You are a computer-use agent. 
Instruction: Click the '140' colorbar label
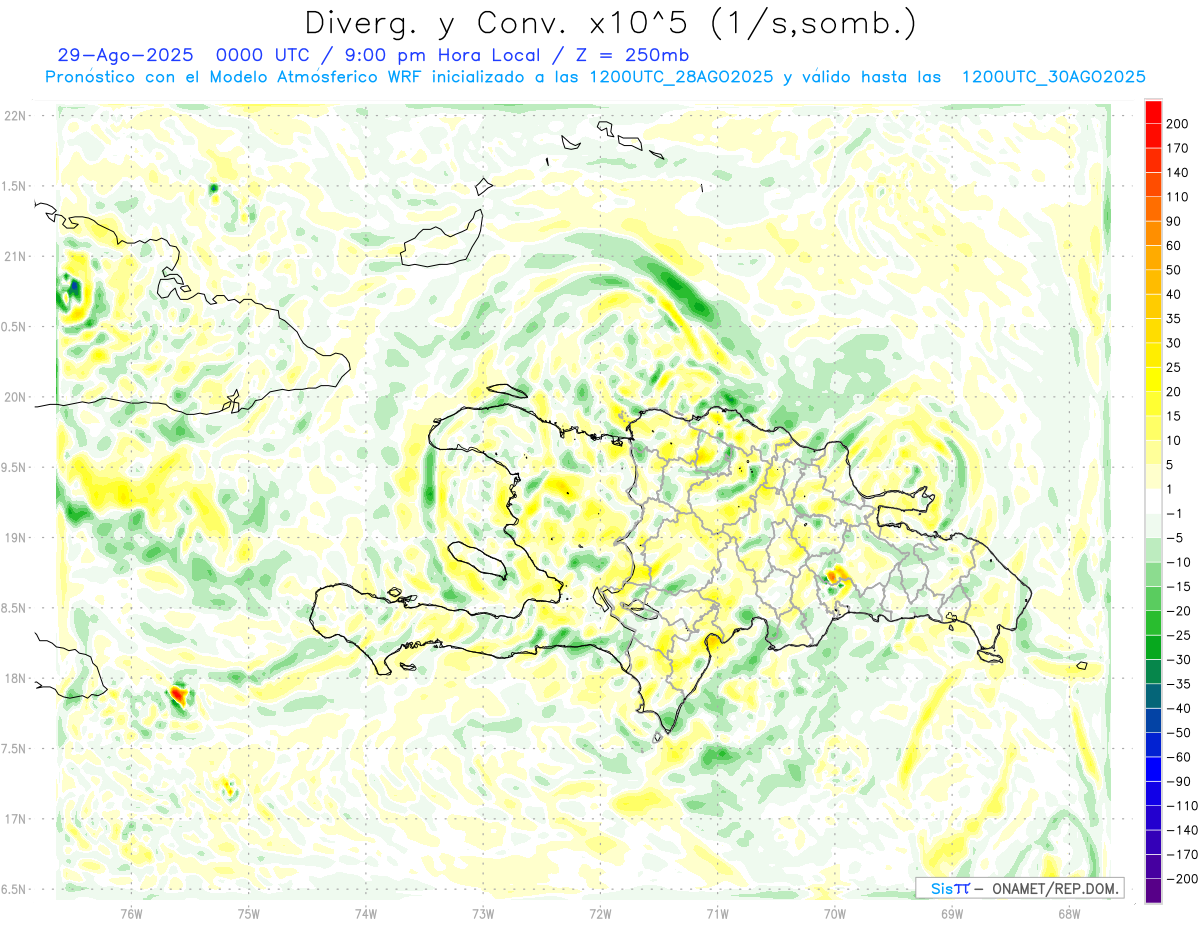(x=1177, y=172)
